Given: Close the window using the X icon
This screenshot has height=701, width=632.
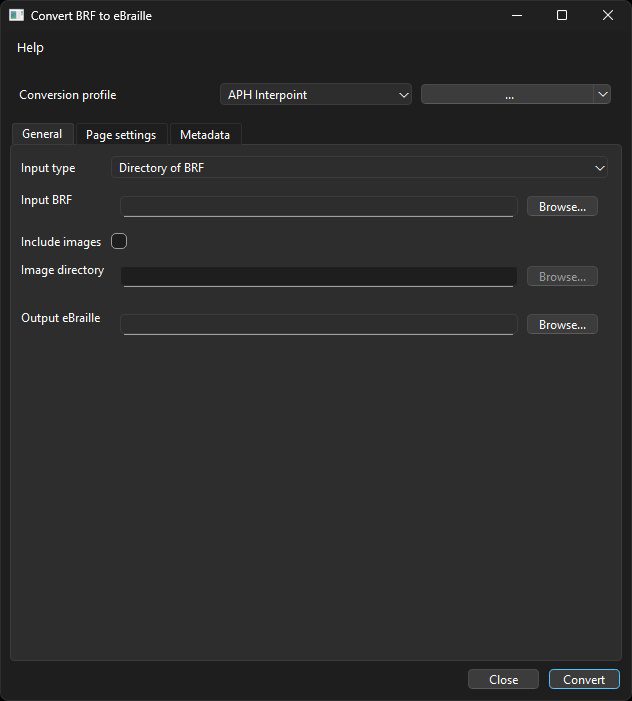Looking at the screenshot, I should pyautogui.click(x=608, y=16).
